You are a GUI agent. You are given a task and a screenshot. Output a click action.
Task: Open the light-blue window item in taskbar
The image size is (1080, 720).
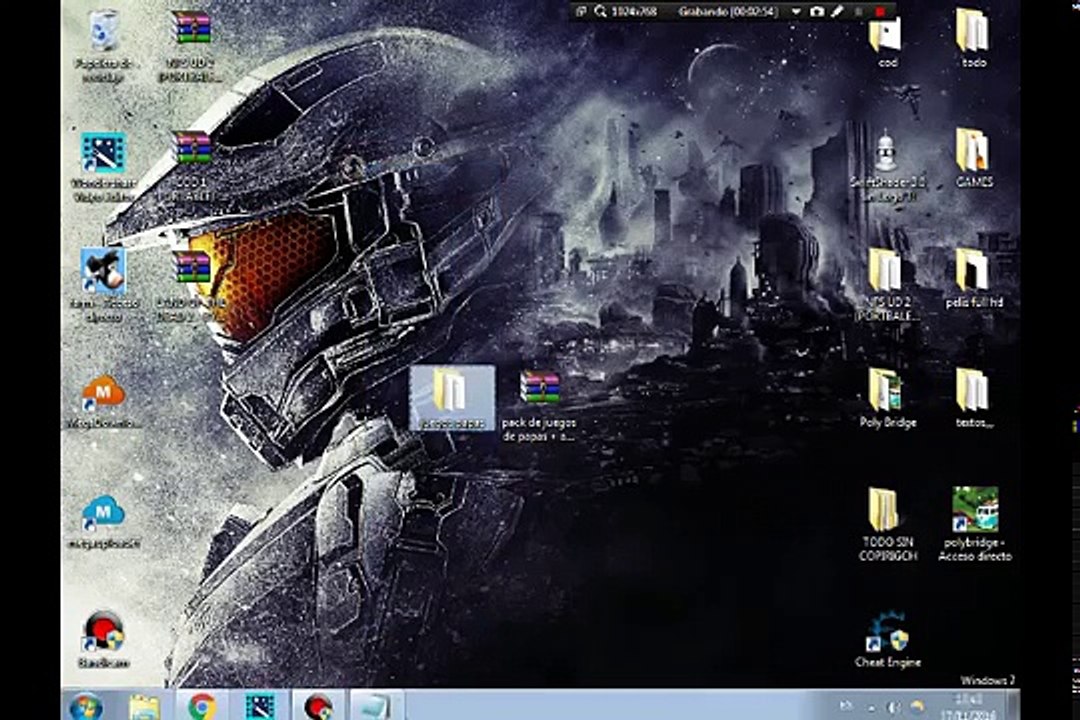click(376, 706)
